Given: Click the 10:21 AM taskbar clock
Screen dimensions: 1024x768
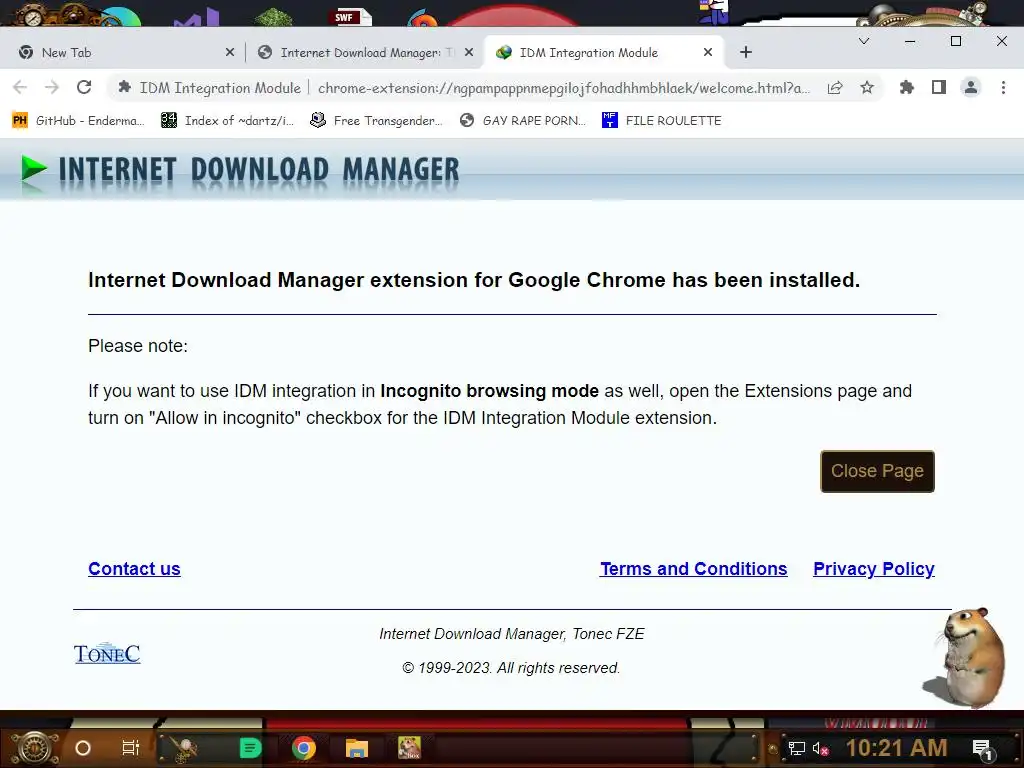Looking at the screenshot, I should [x=896, y=748].
